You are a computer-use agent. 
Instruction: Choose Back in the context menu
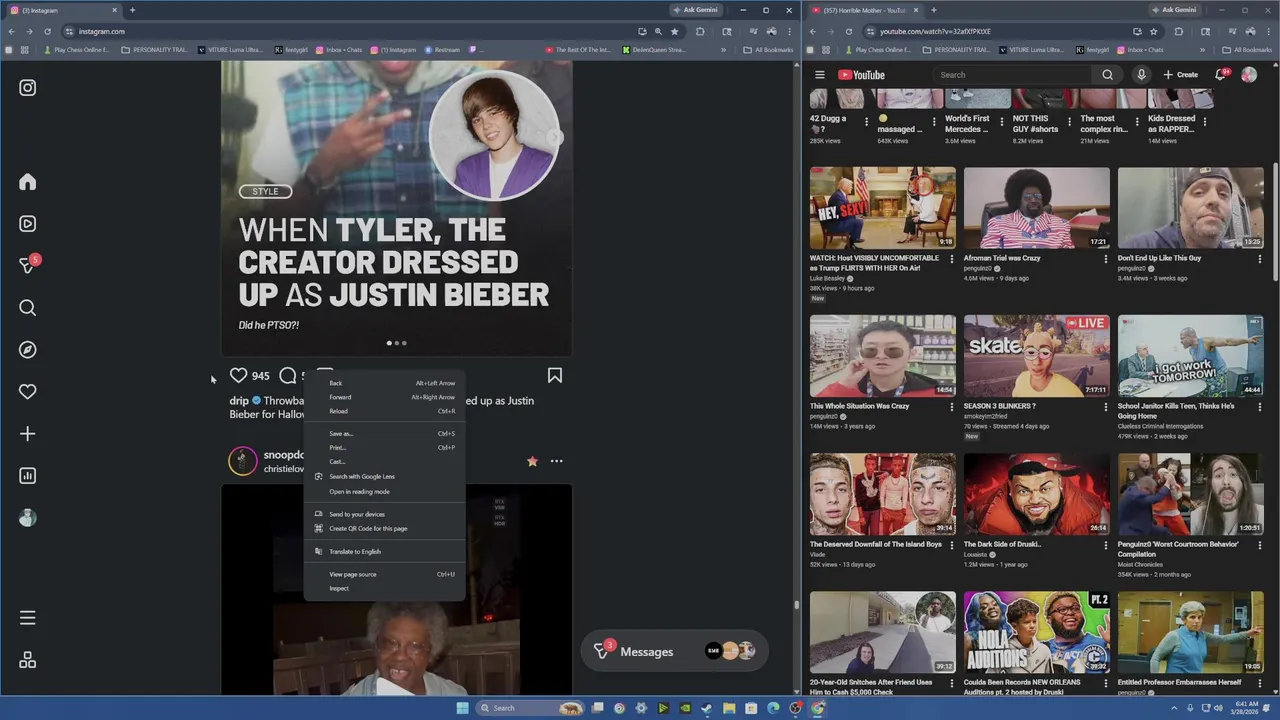(385, 383)
